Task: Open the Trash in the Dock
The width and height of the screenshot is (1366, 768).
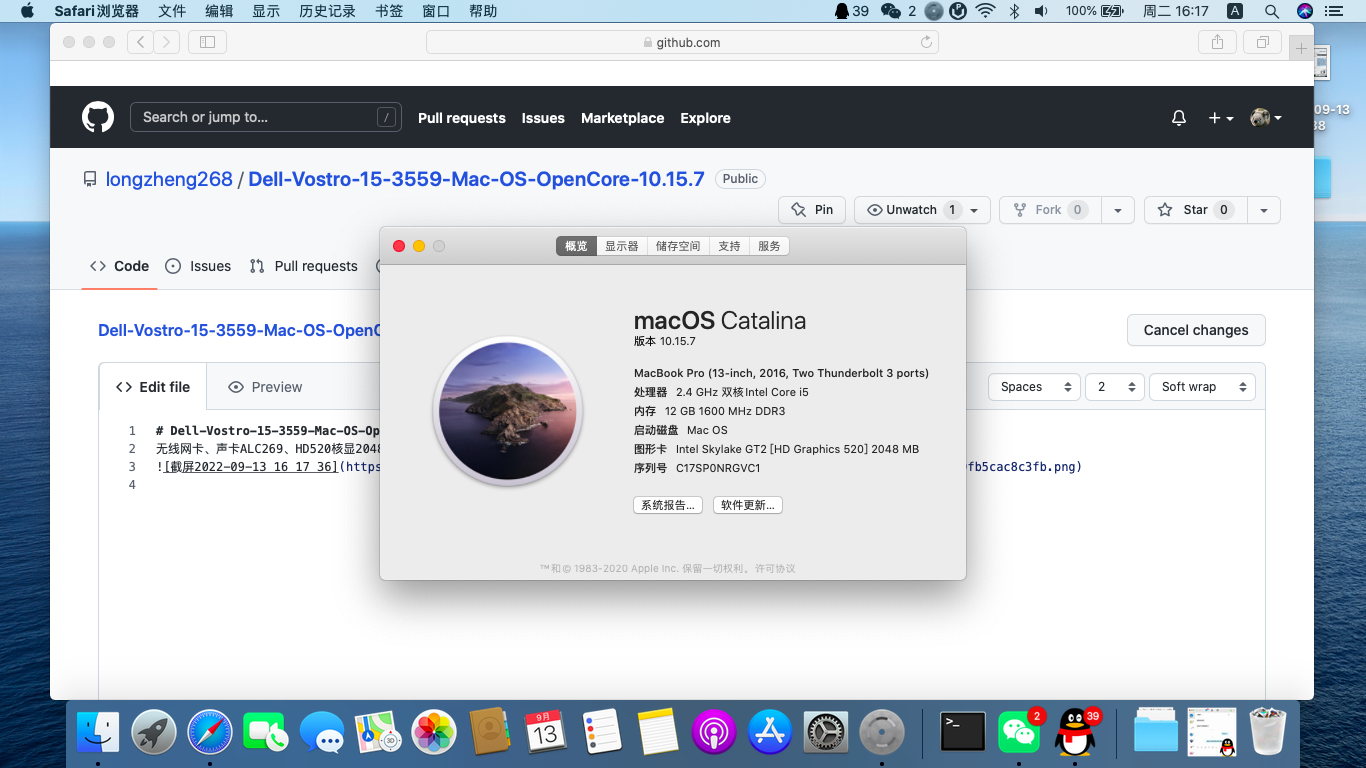Action: point(1268,733)
